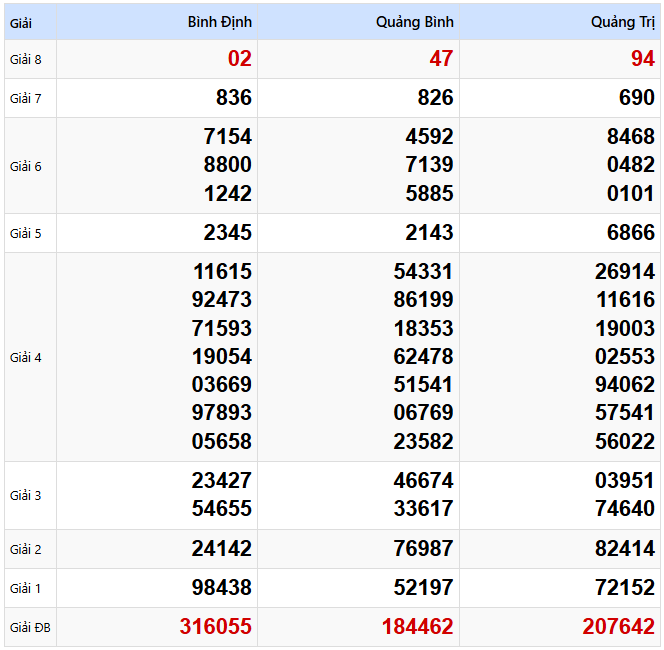Click red Giải 8 number 47
Viewport: 664px width, 650px height.
click(x=441, y=59)
